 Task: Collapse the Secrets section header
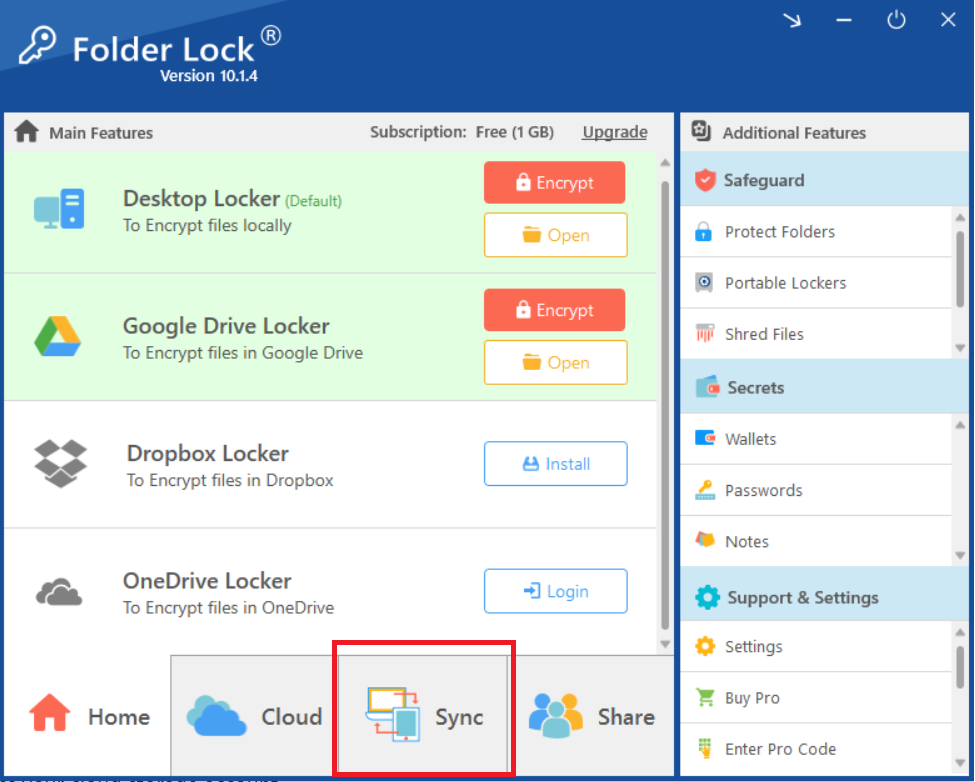pyautogui.click(x=825, y=387)
